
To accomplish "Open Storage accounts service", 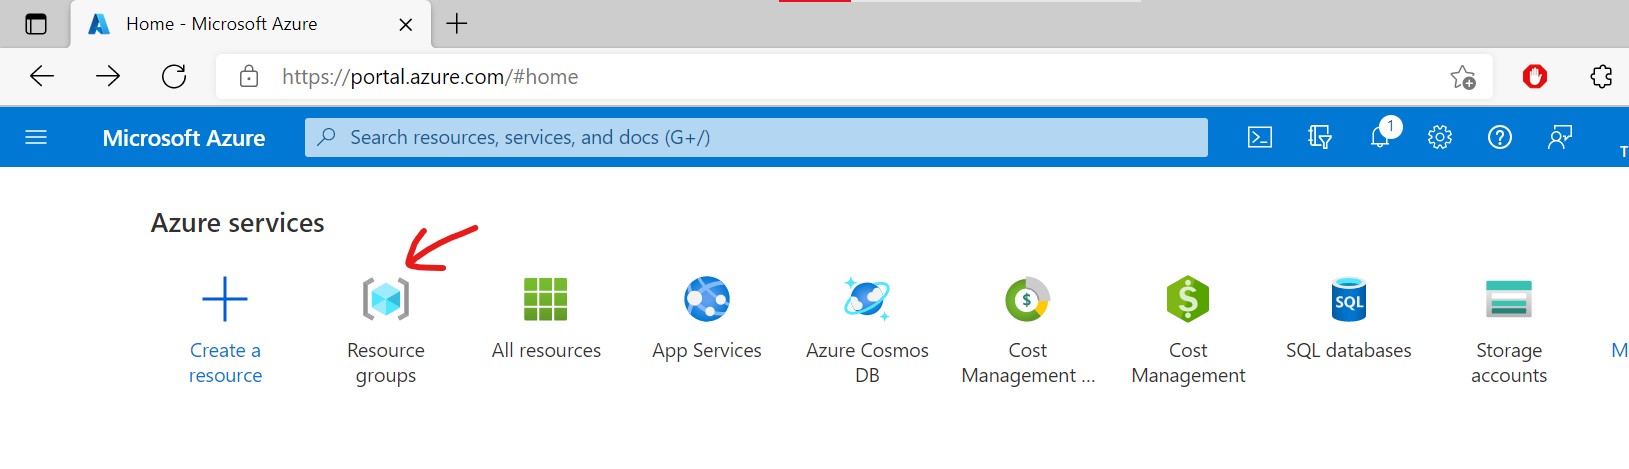I will 1509,300.
